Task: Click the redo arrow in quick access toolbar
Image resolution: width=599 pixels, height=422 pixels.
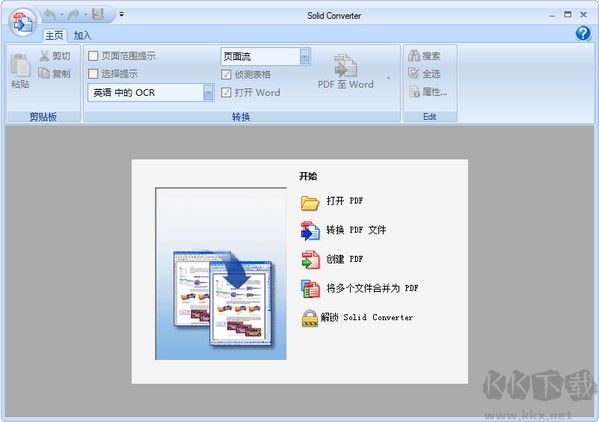Action: [73, 15]
